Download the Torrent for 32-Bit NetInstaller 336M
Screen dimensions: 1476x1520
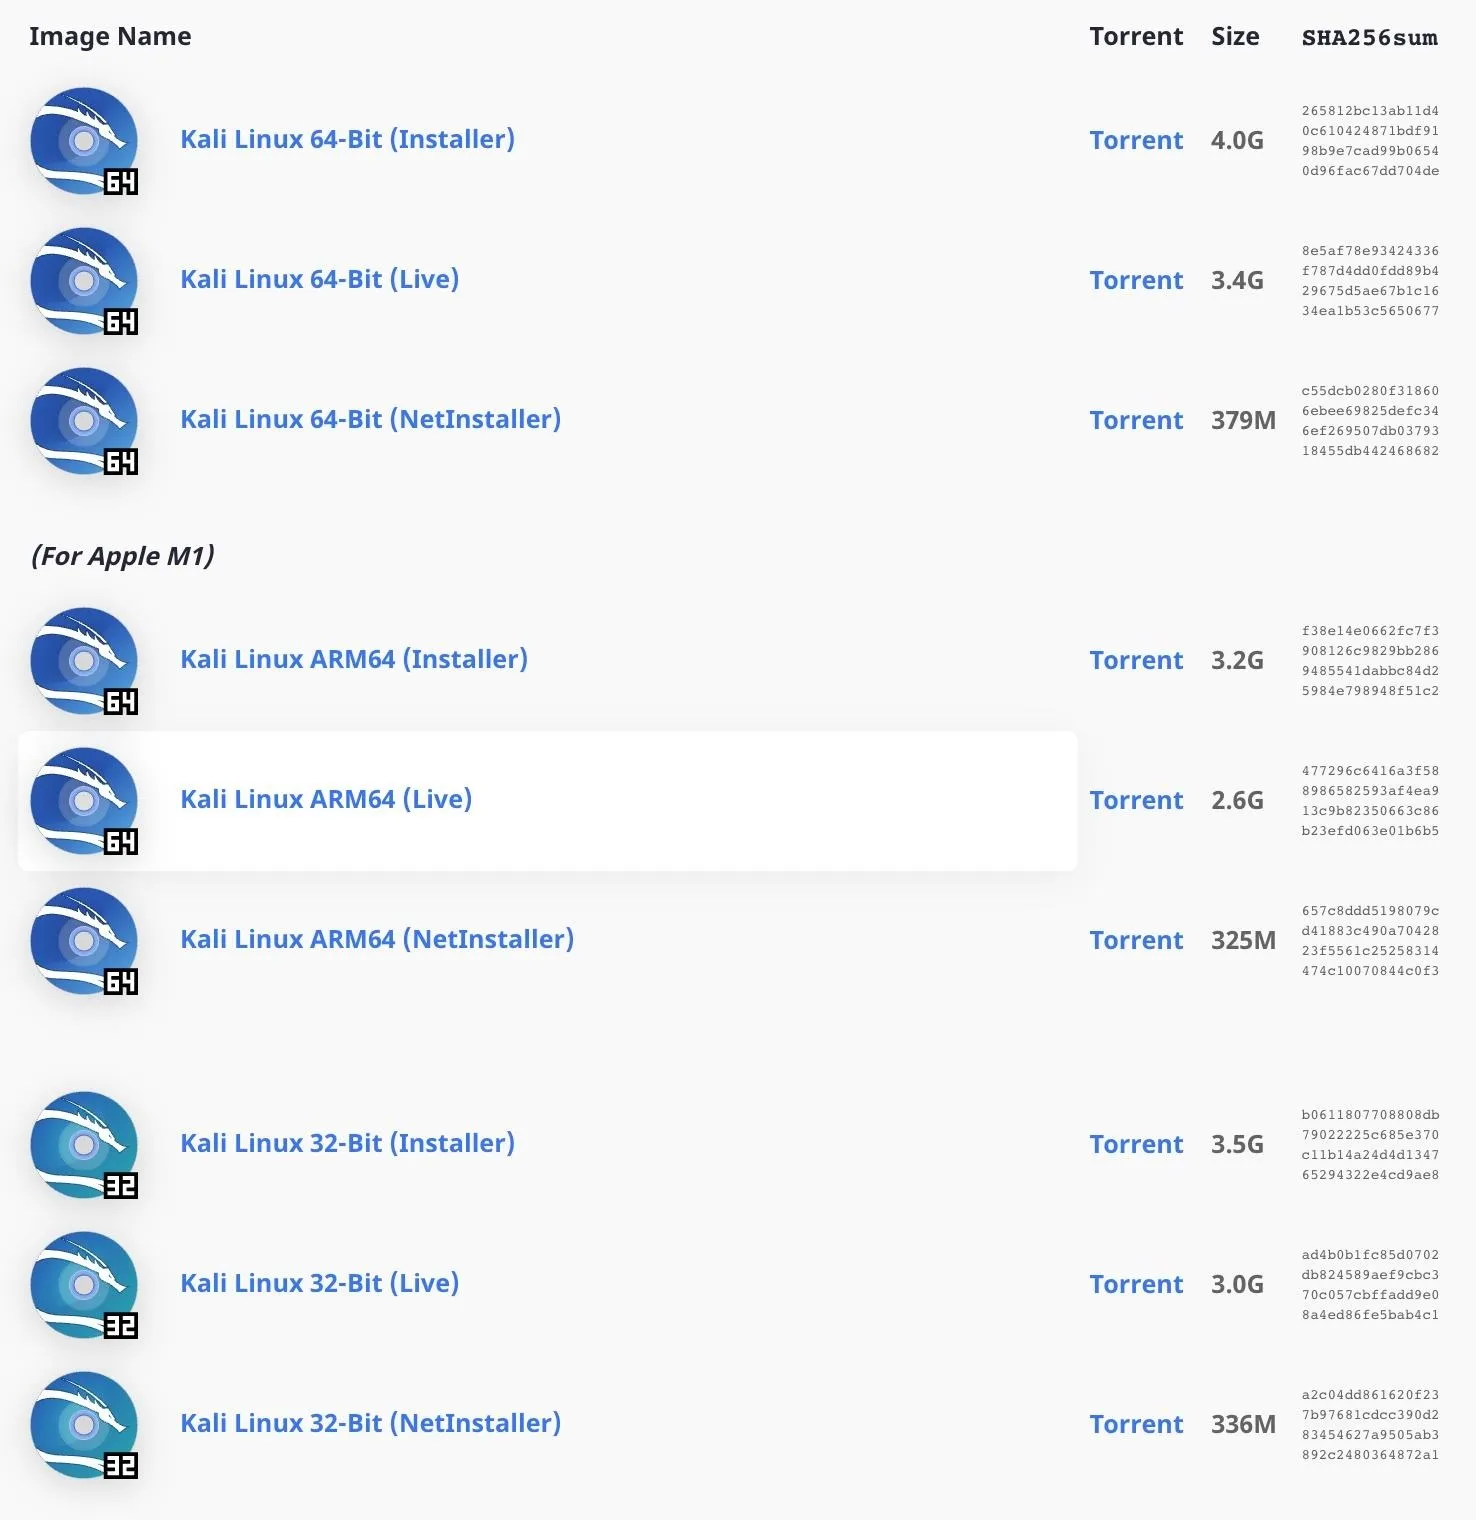click(1136, 1424)
